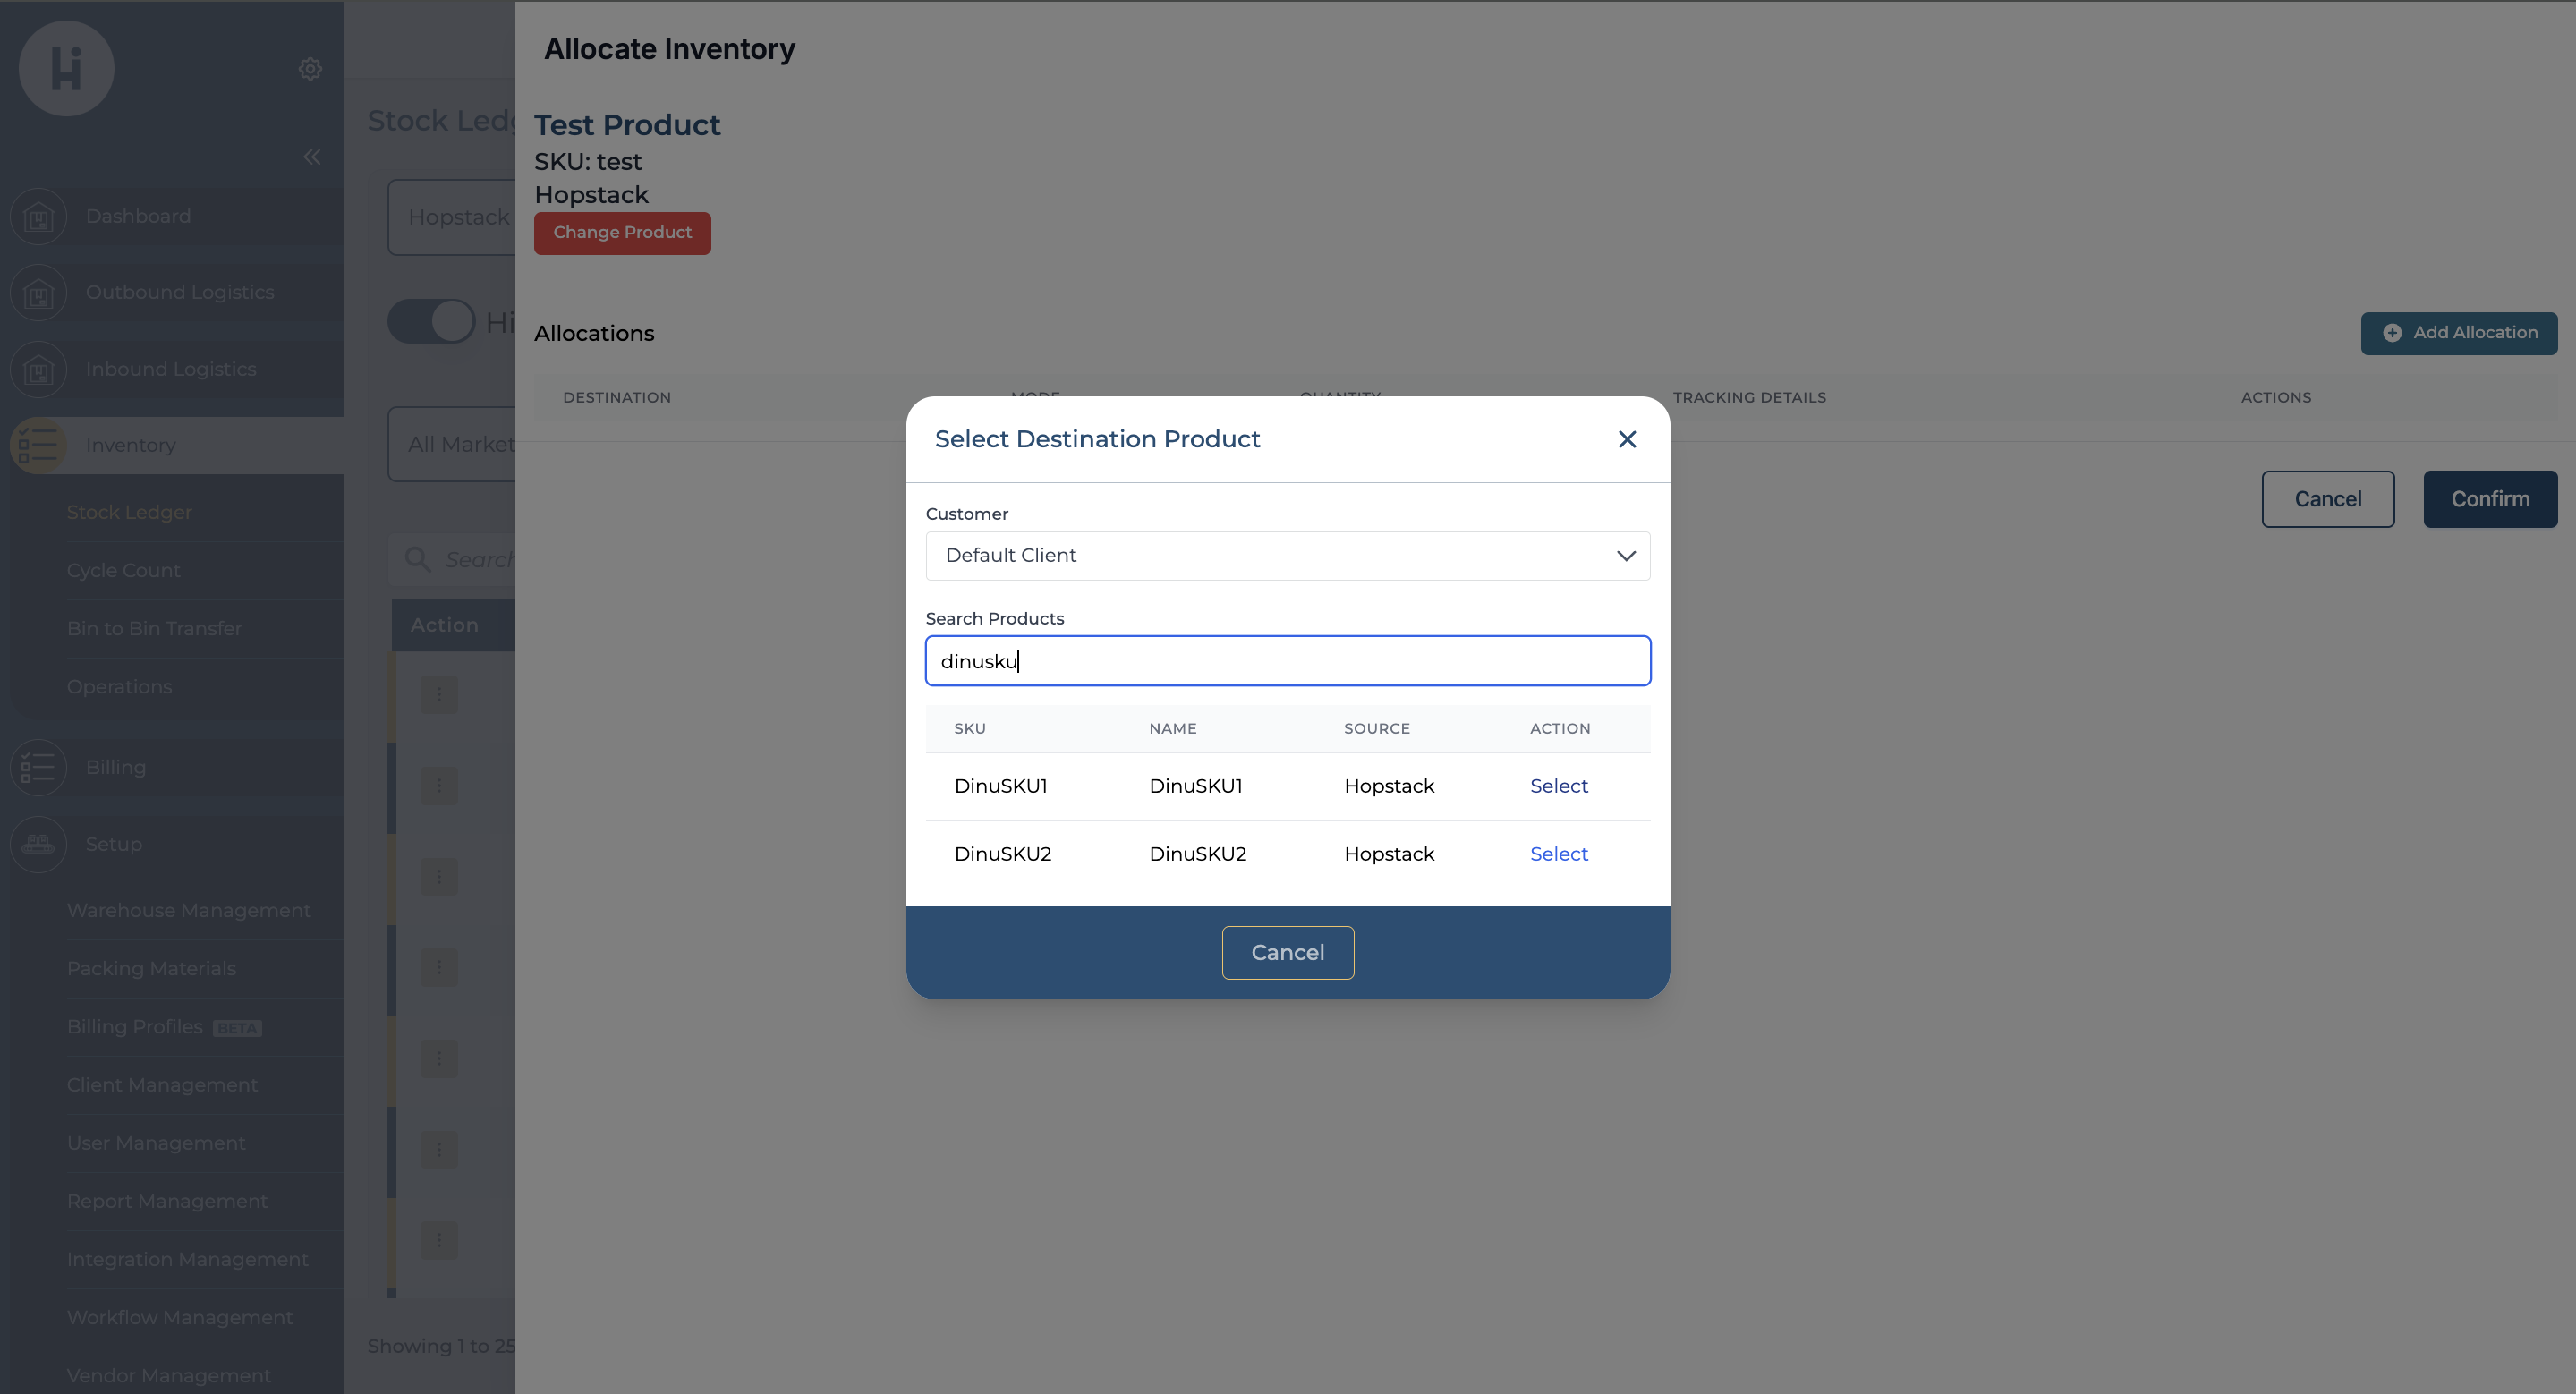Click the settings gear icon in sidebar

pos(310,69)
